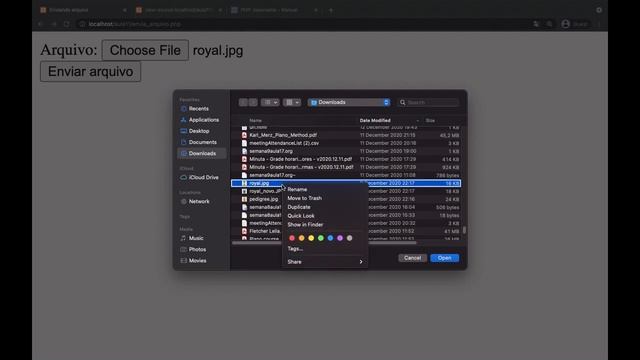
Task: Click the Karl_Merz_Piano_Method.pdf file icon
Action: [x=244, y=135]
